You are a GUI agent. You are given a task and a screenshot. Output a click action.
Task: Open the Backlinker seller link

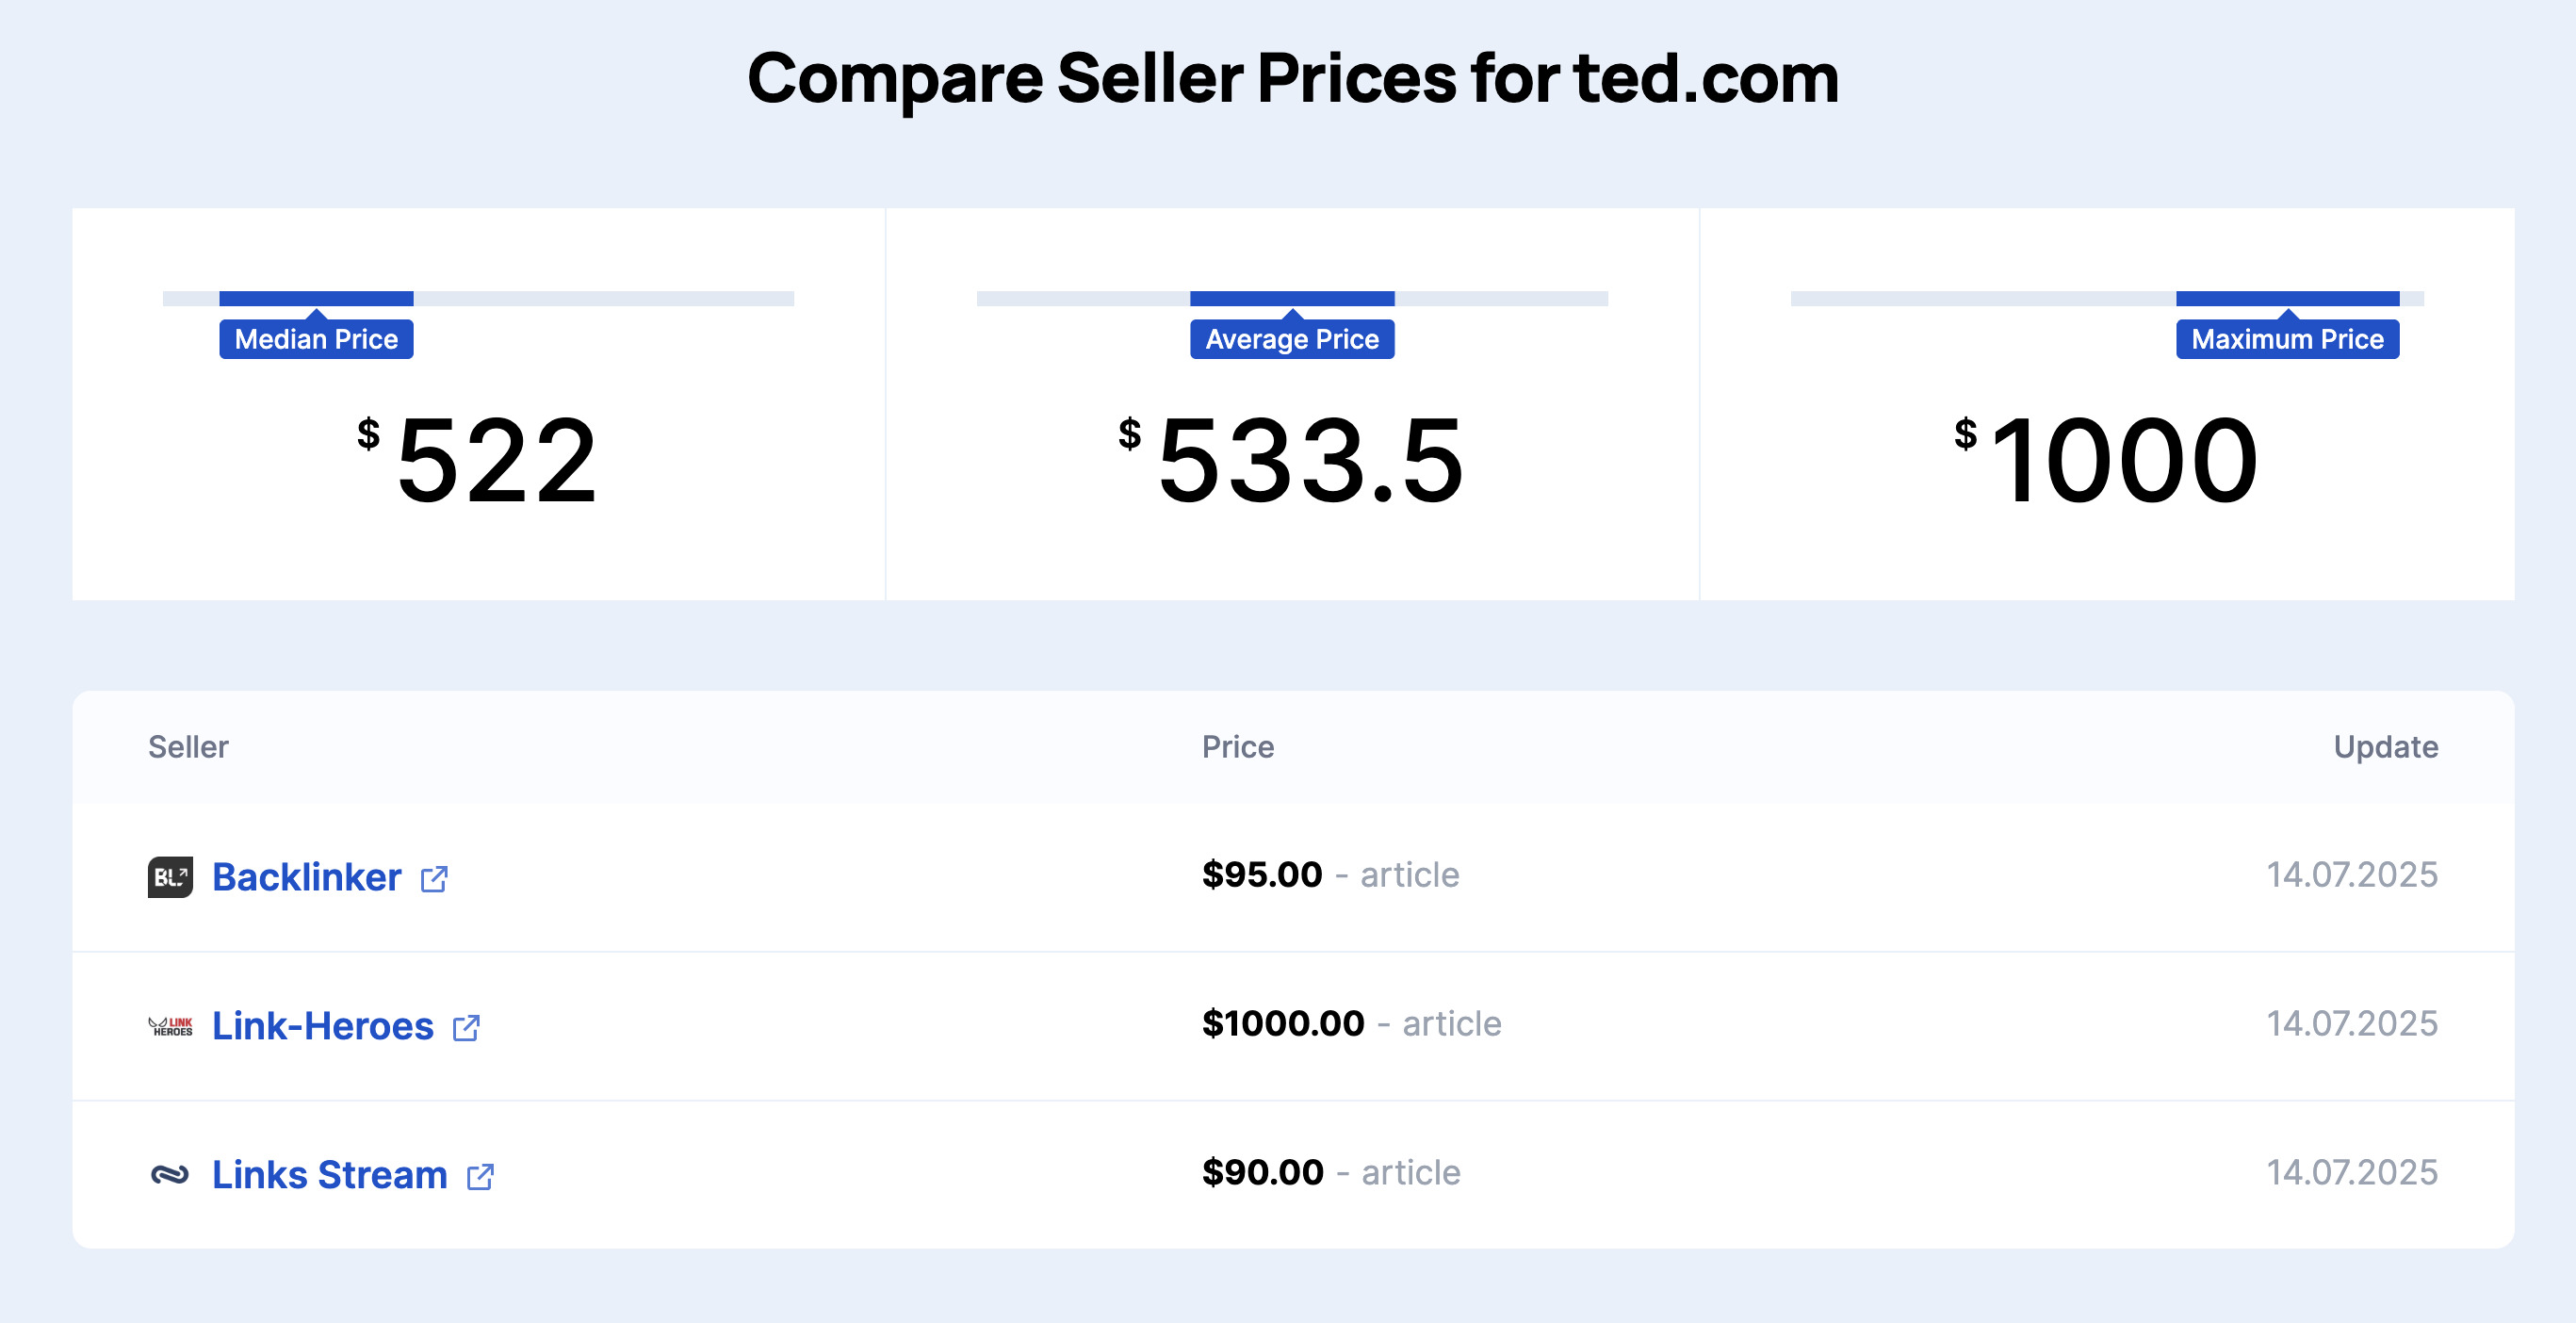(x=306, y=877)
